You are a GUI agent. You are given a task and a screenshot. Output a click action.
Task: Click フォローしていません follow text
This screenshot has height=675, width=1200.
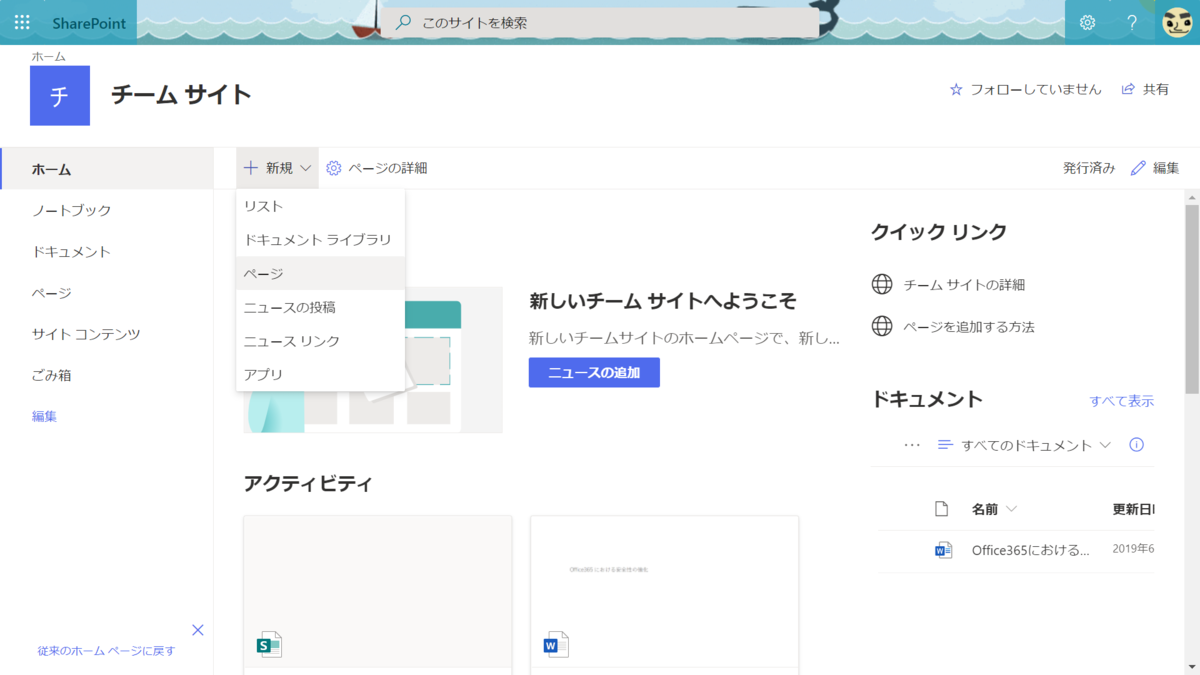(1036, 89)
